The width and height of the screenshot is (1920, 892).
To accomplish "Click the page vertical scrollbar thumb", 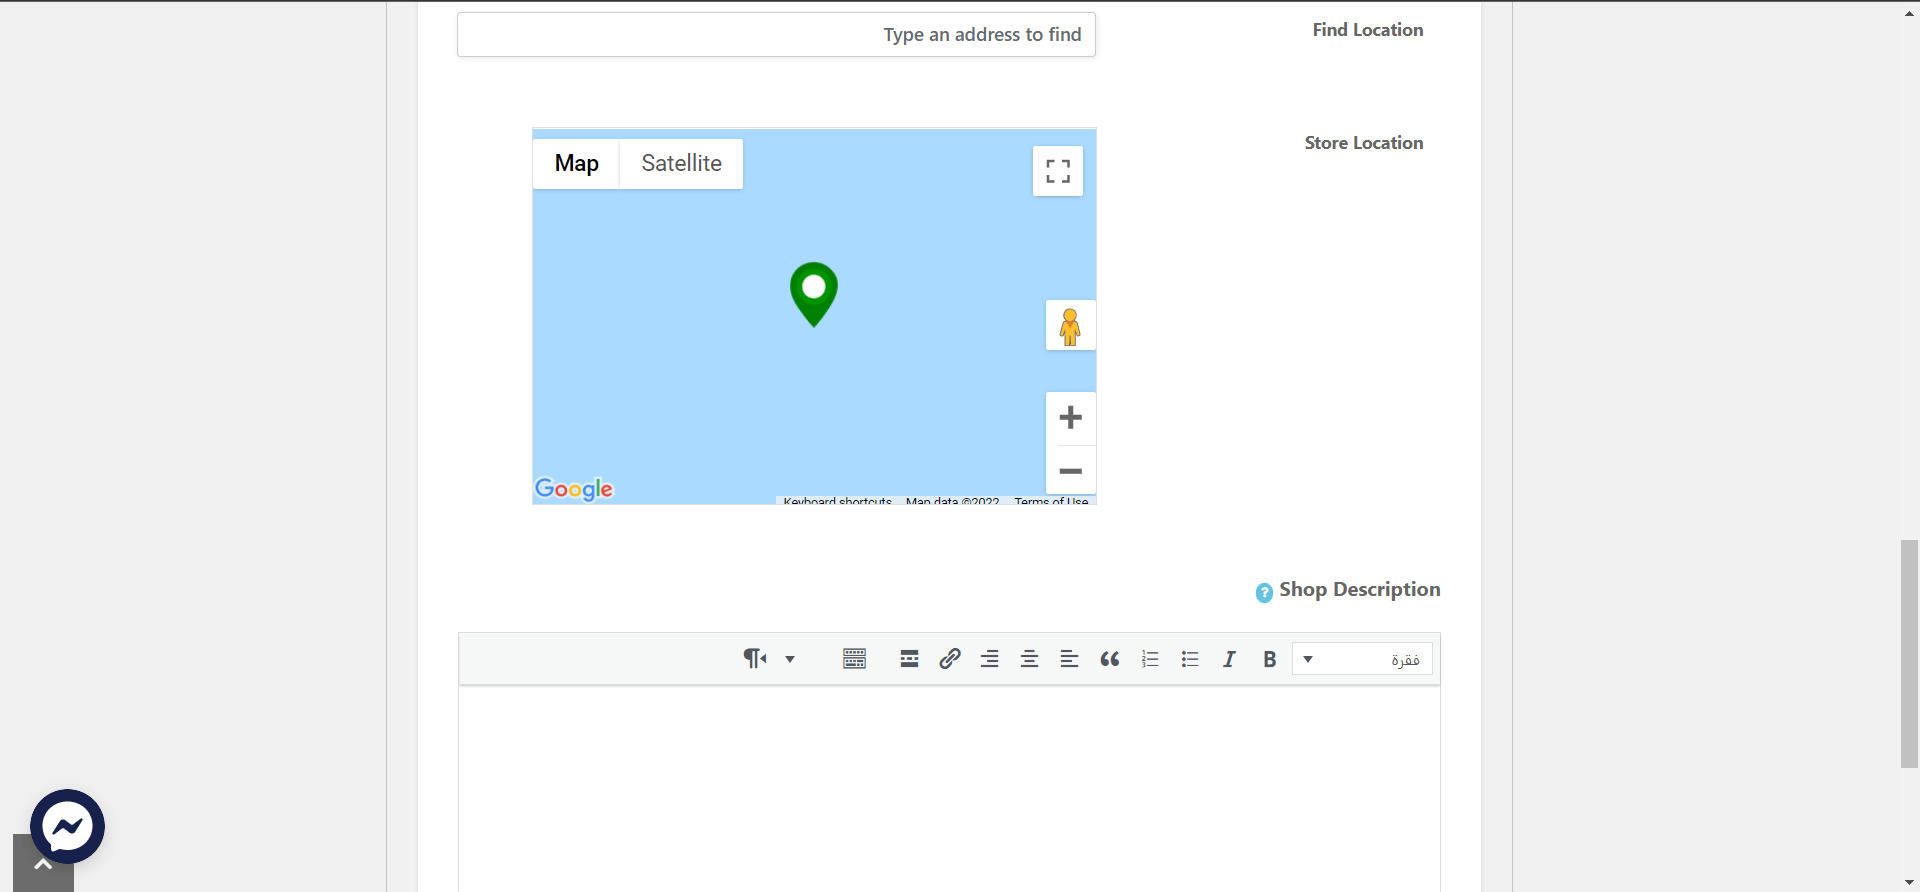I will coord(1909,654).
